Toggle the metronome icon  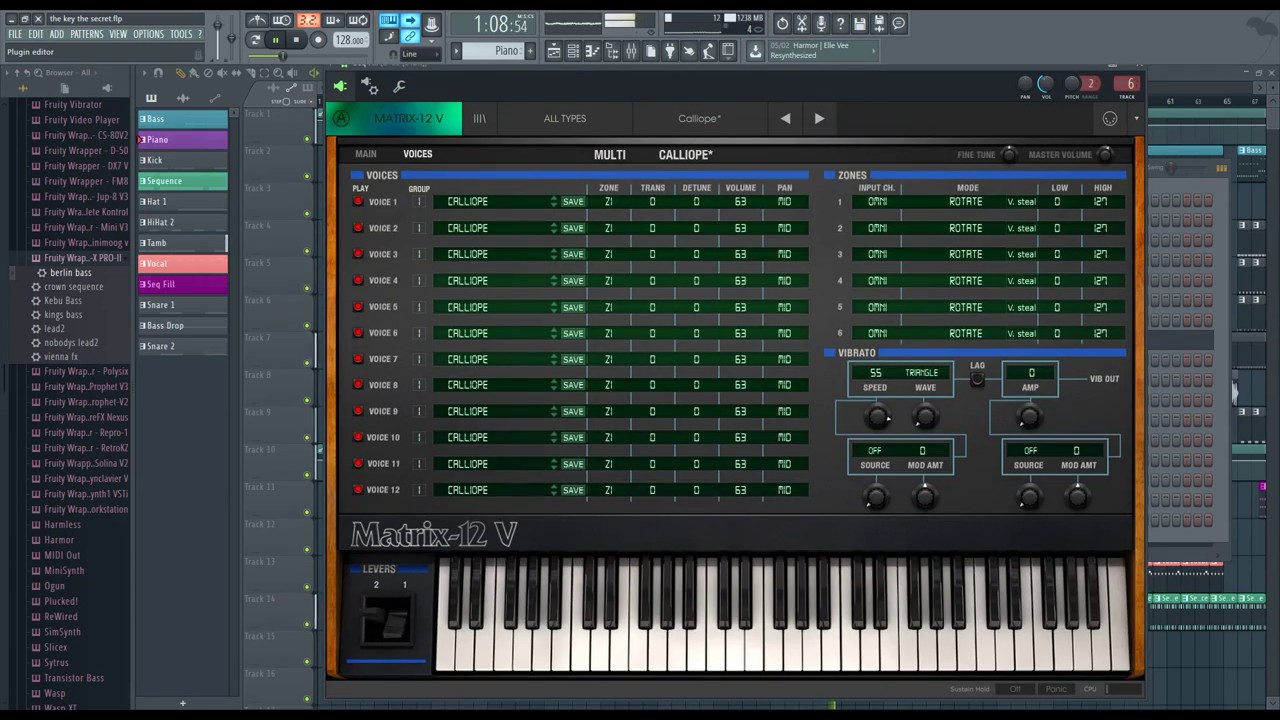point(257,21)
